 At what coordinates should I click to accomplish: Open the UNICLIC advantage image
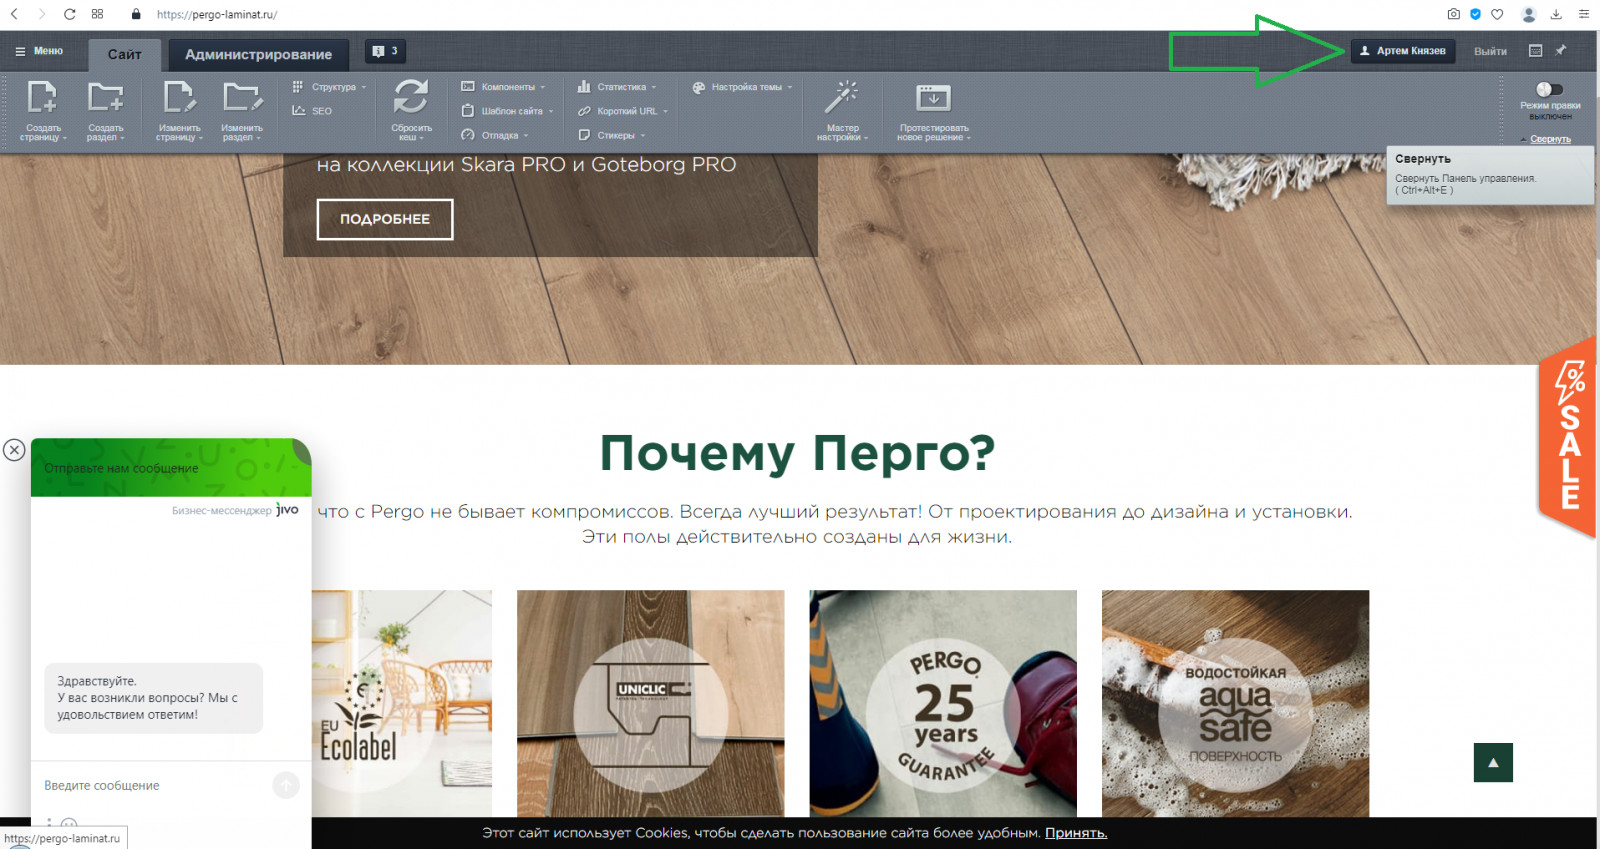pyautogui.click(x=651, y=703)
